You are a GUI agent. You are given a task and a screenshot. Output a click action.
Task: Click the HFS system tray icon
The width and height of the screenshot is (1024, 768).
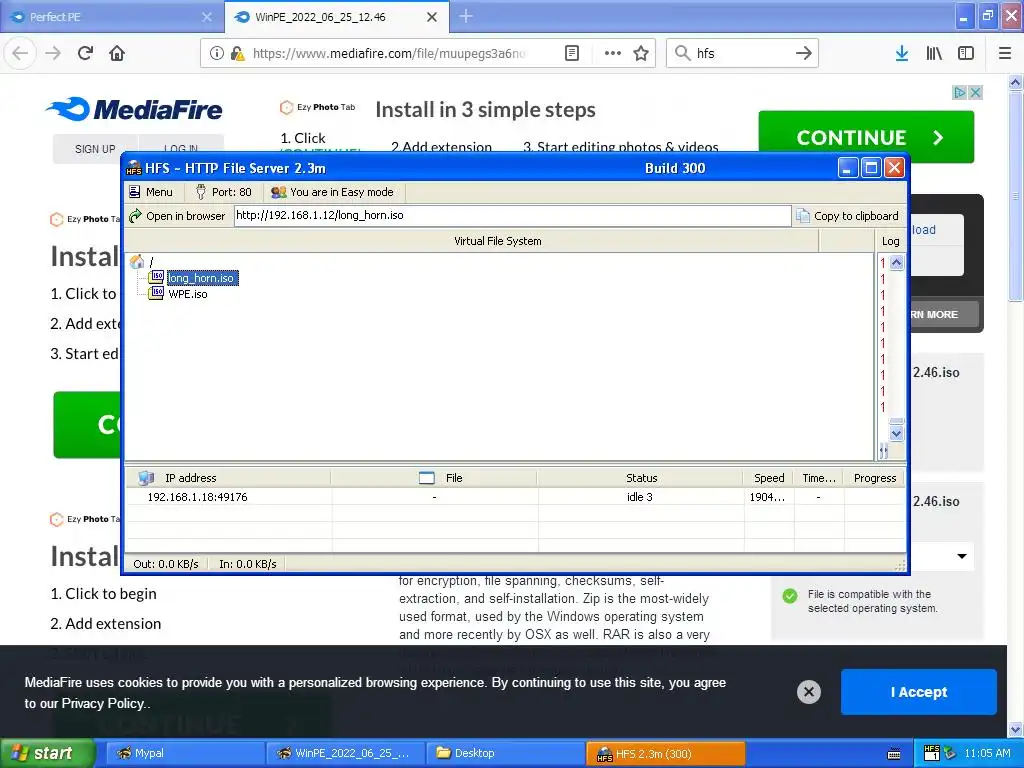click(932, 753)
